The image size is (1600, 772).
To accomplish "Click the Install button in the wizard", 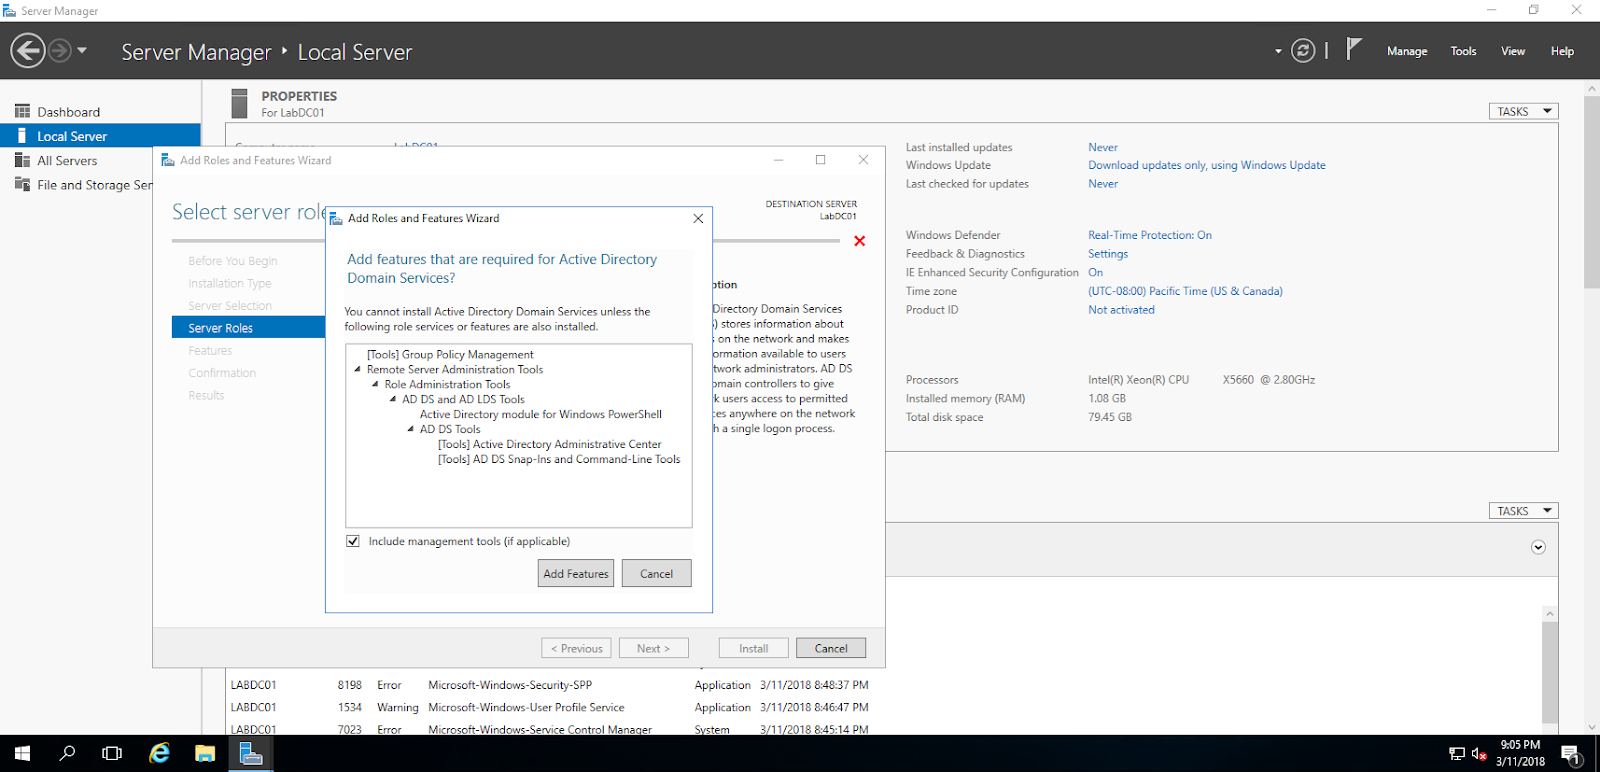I will pyautogui.click(x=753, y=648).
